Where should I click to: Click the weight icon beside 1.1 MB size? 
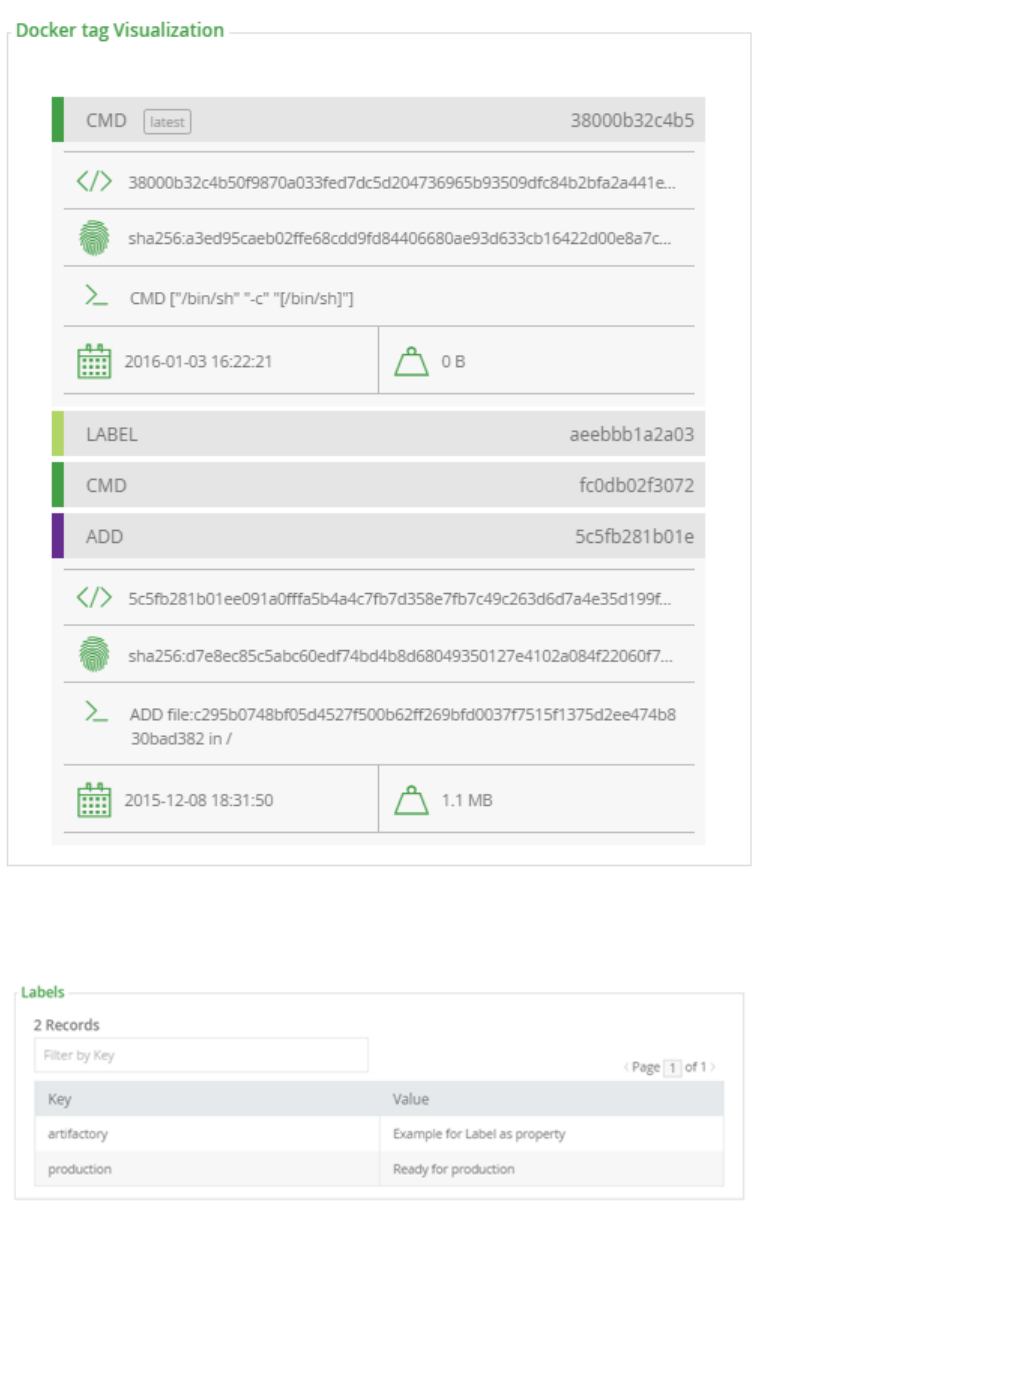click(411, 800)
